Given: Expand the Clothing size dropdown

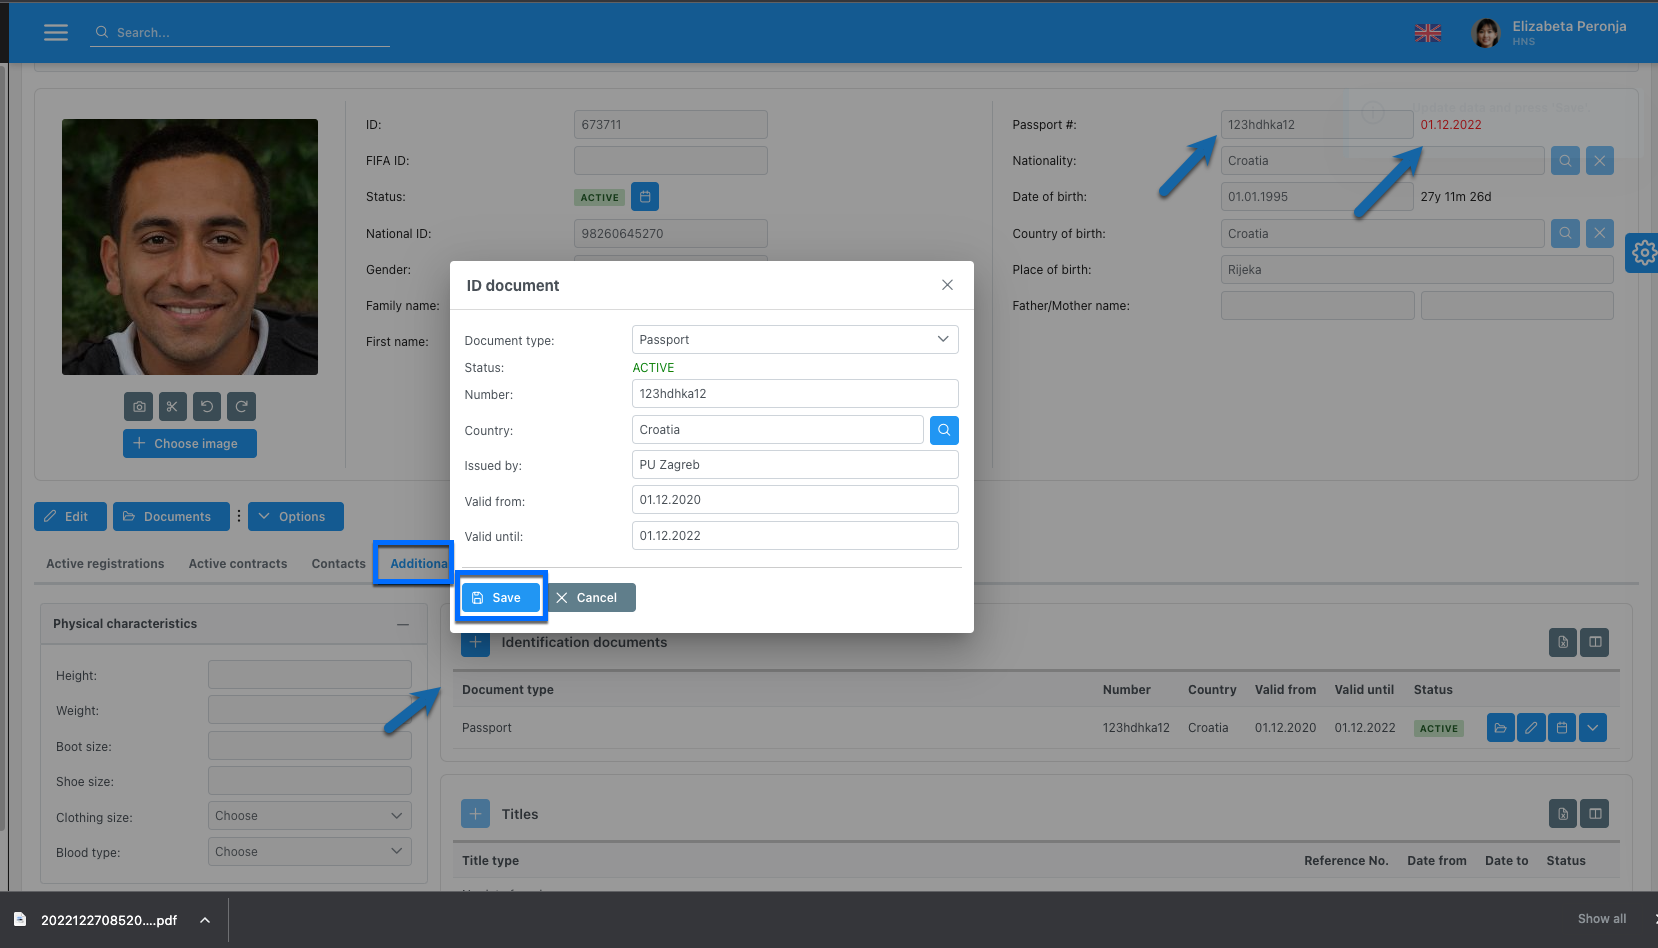Looking at the screenshot, I should pos(309,816).
